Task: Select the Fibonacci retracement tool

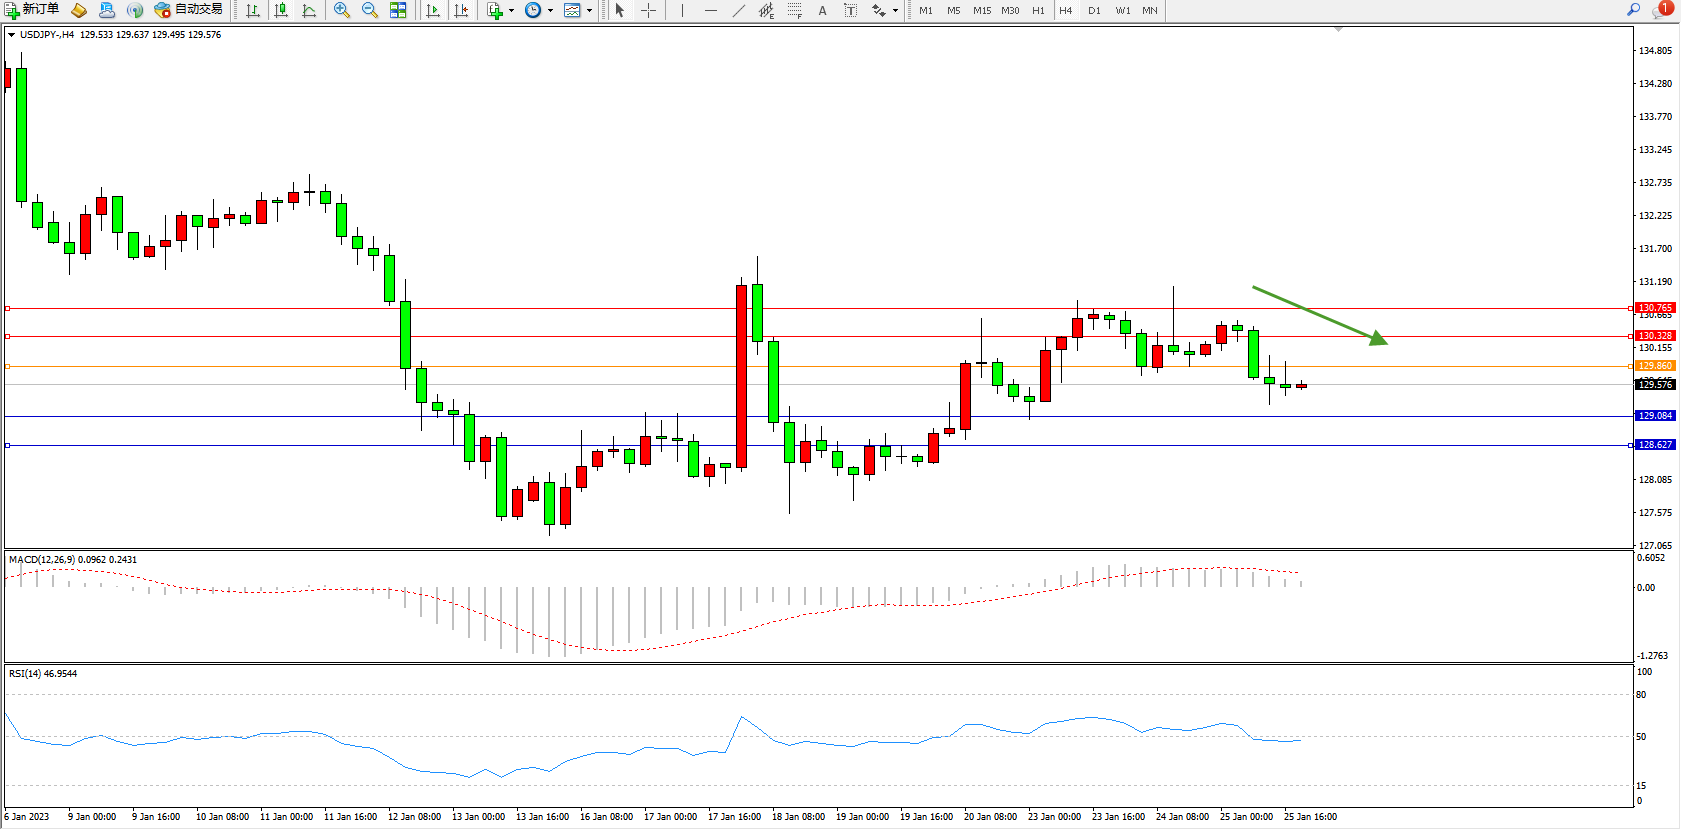Action: [794, 10]
